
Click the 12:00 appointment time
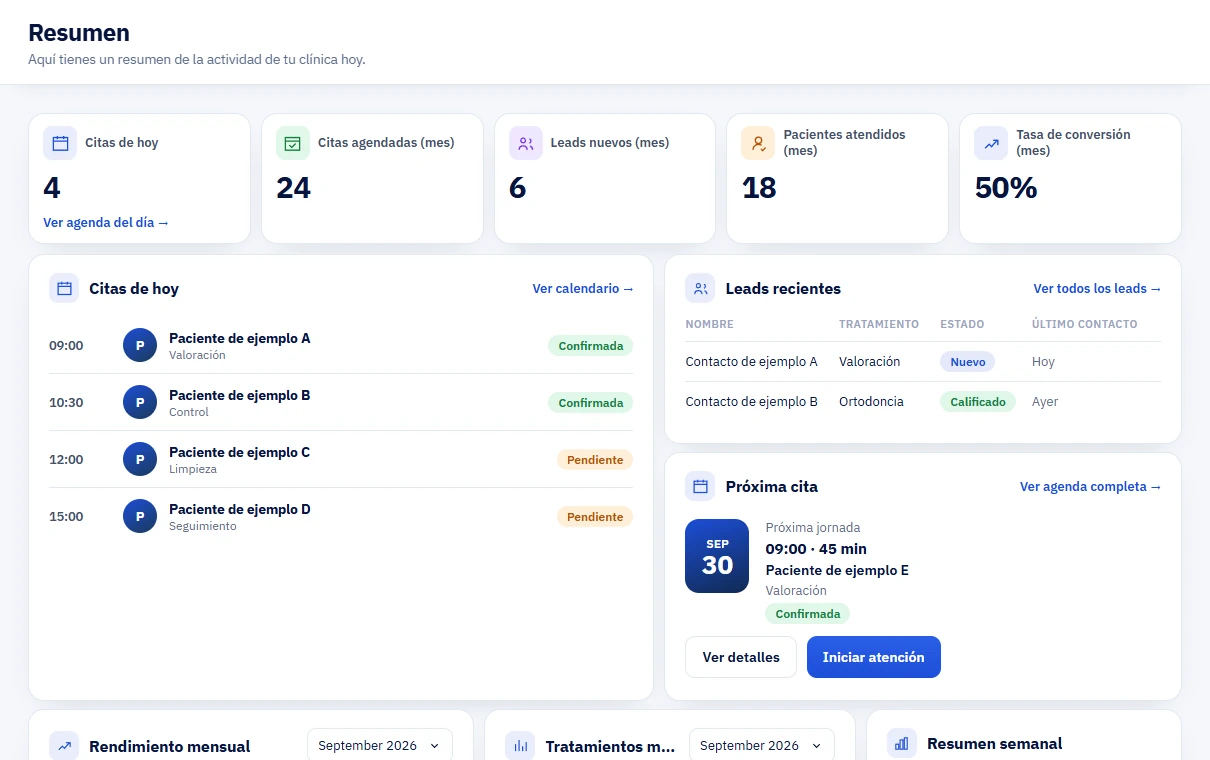(x=66, y=460)
